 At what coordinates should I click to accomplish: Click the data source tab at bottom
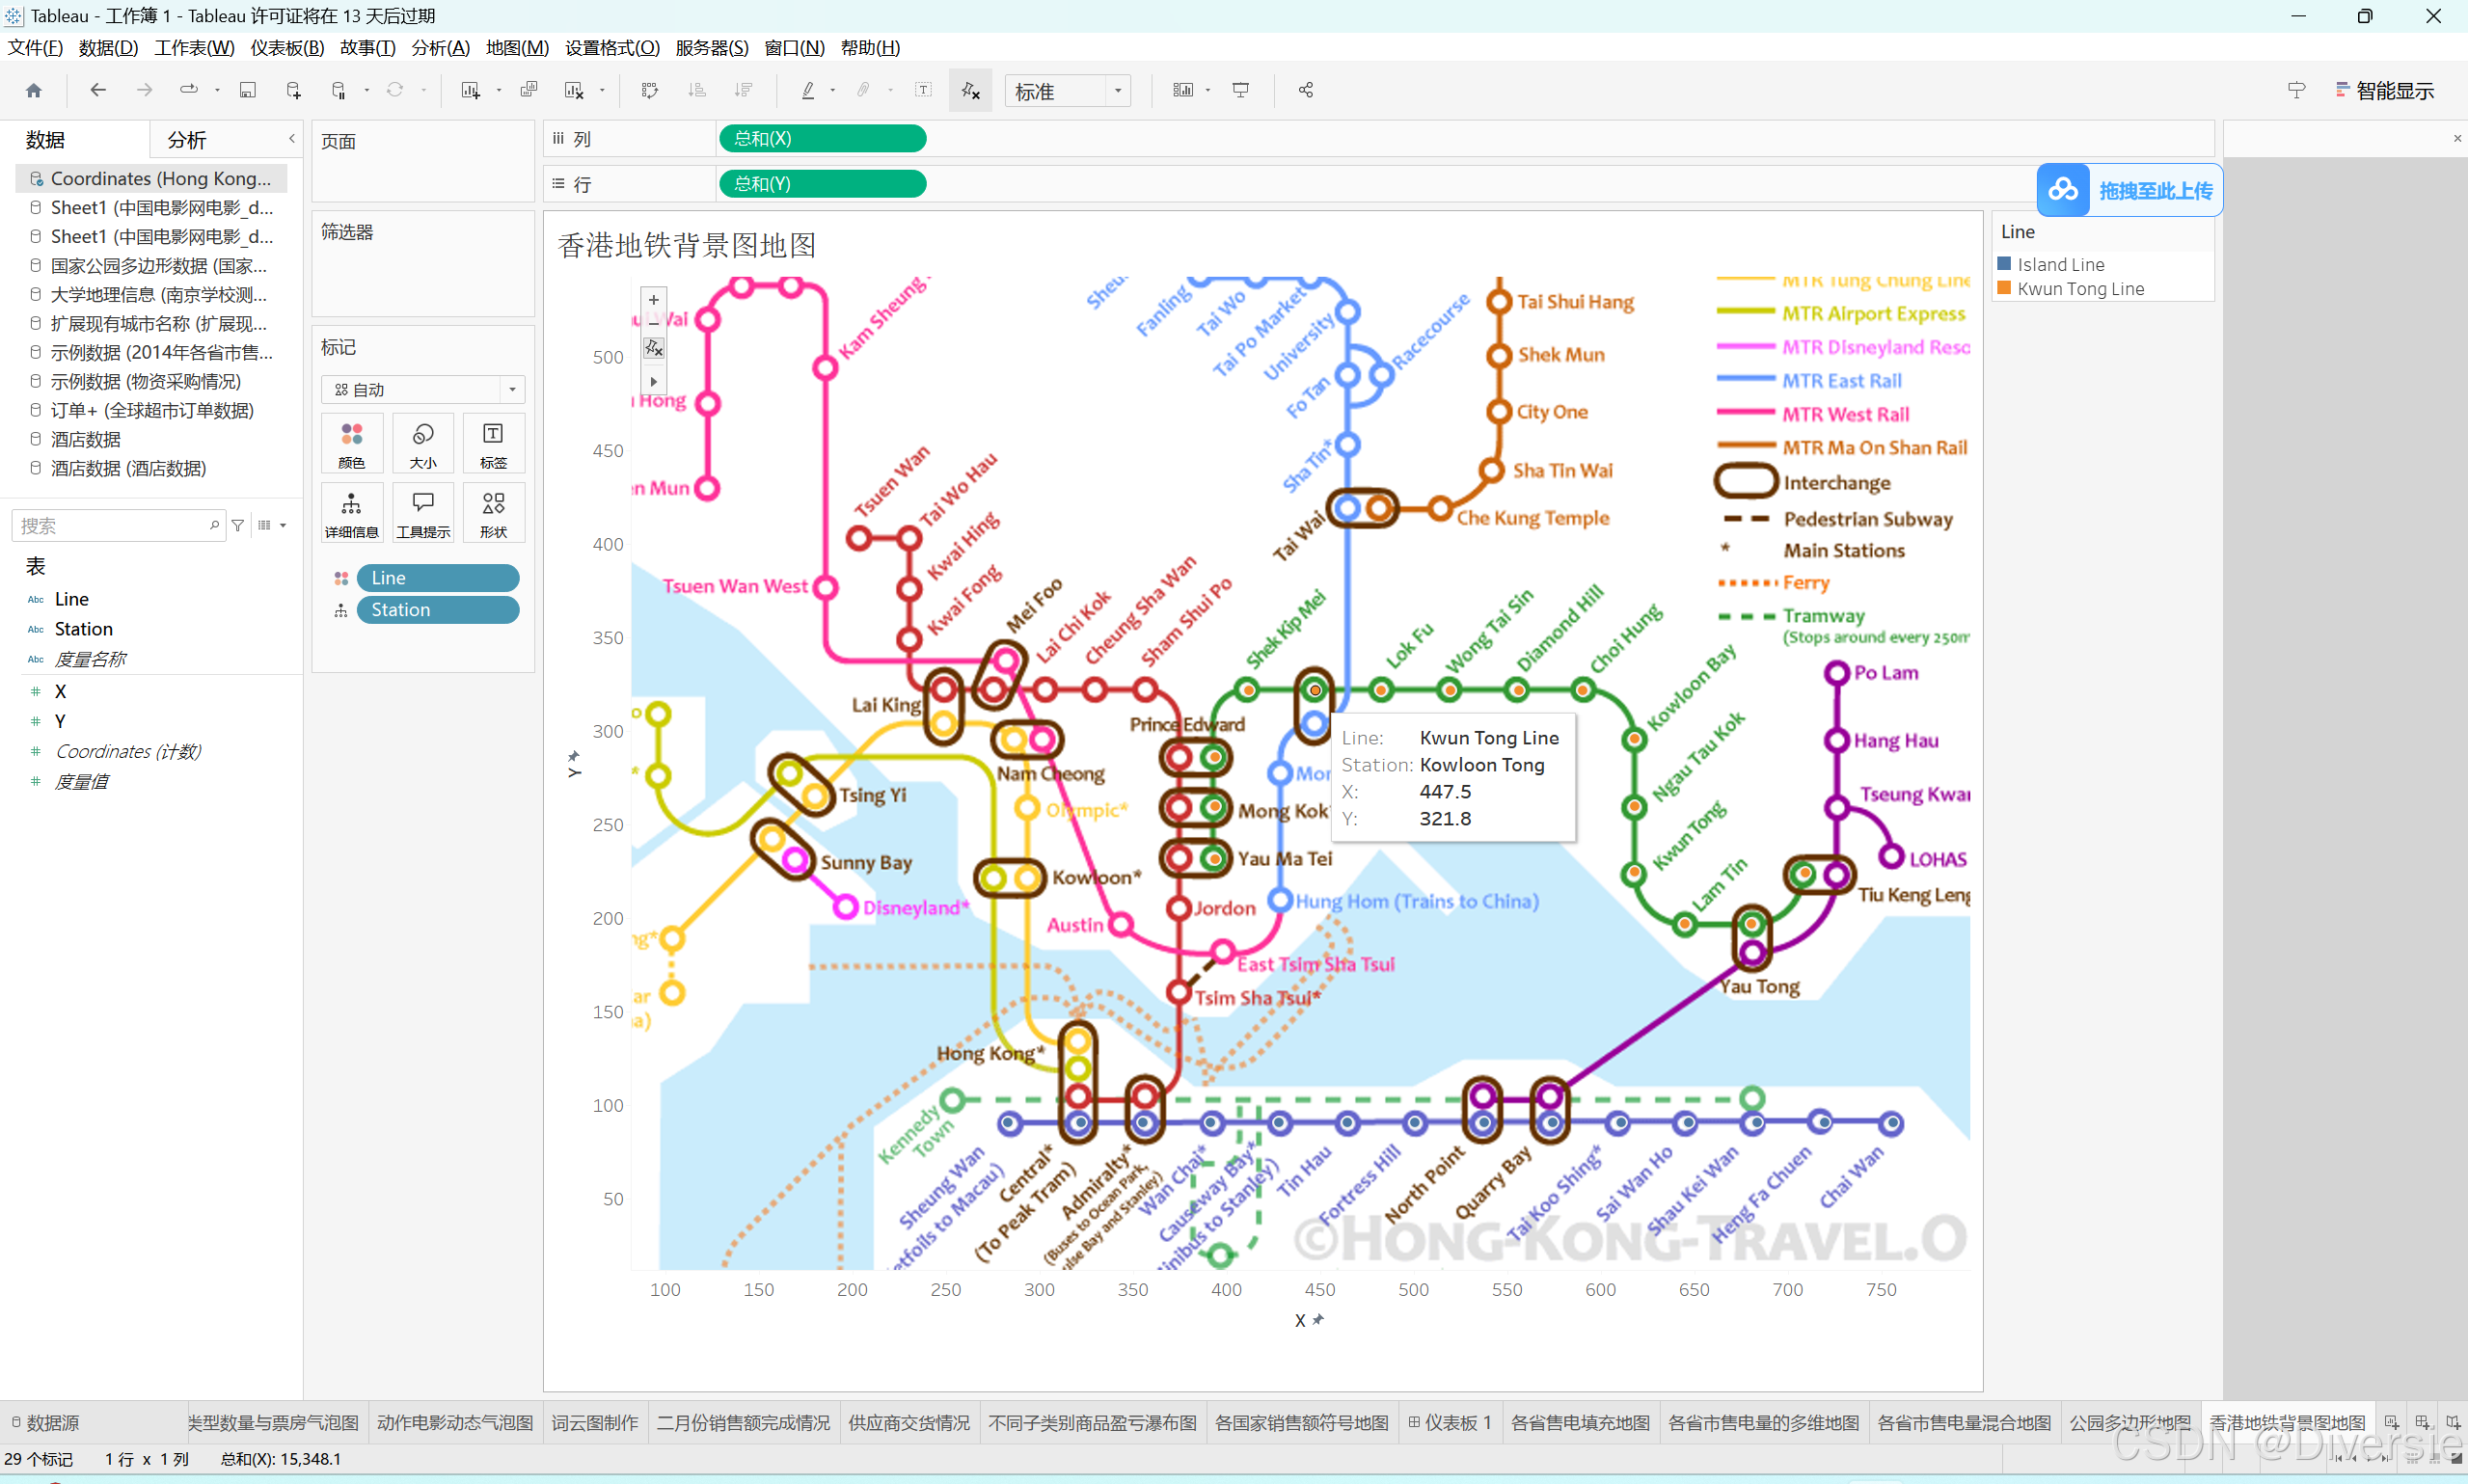pos(45,1422)
